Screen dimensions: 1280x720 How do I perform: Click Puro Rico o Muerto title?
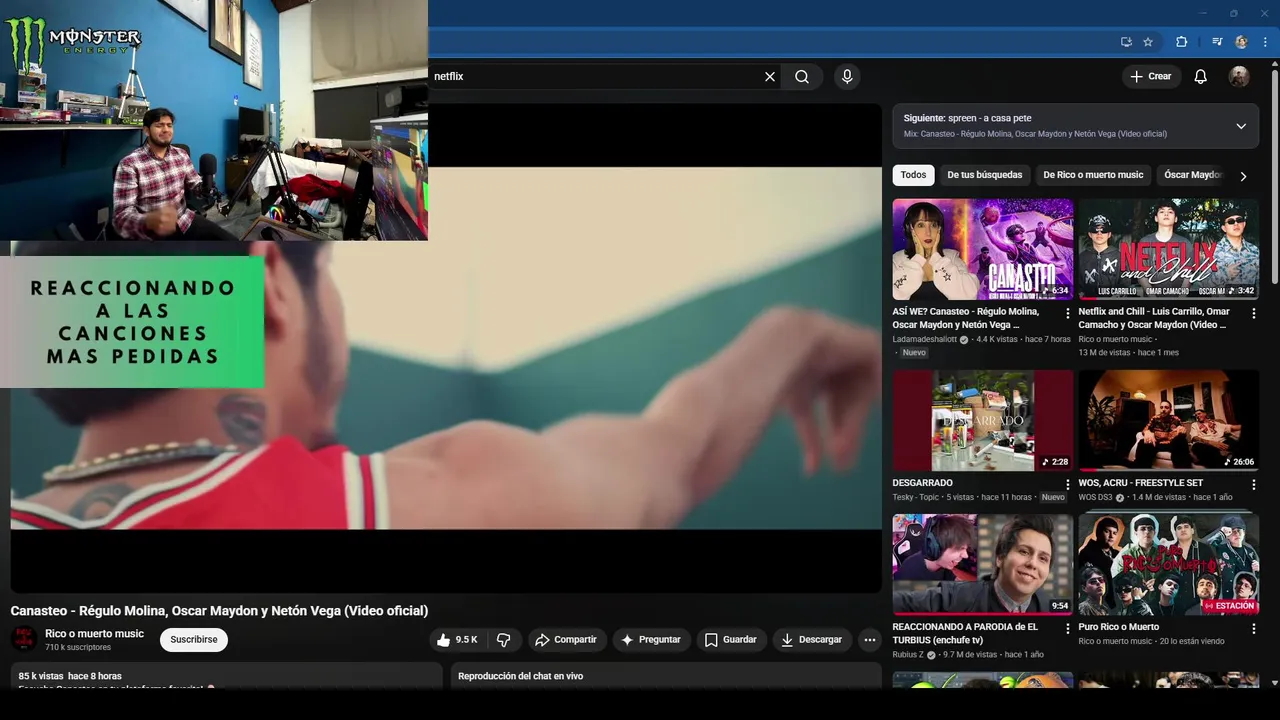point(1119,627)
